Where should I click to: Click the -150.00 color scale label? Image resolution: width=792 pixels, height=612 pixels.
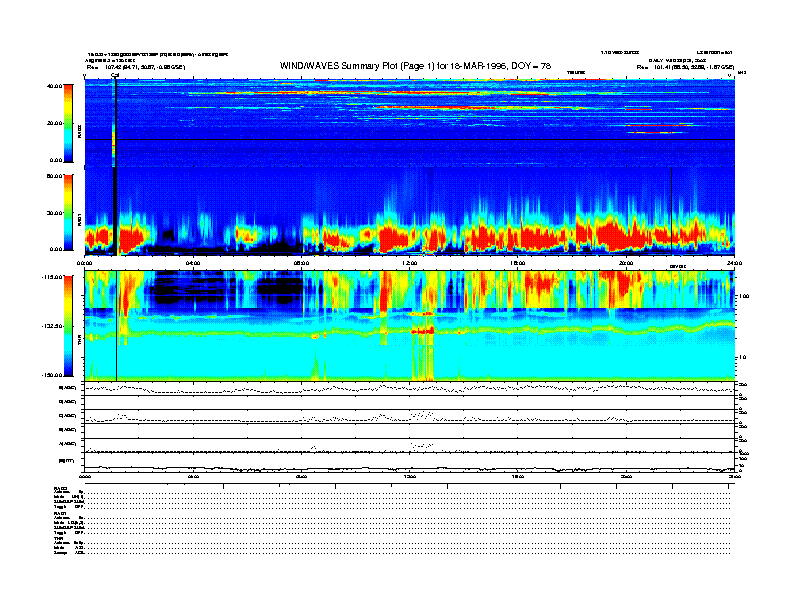pos(52,375)
